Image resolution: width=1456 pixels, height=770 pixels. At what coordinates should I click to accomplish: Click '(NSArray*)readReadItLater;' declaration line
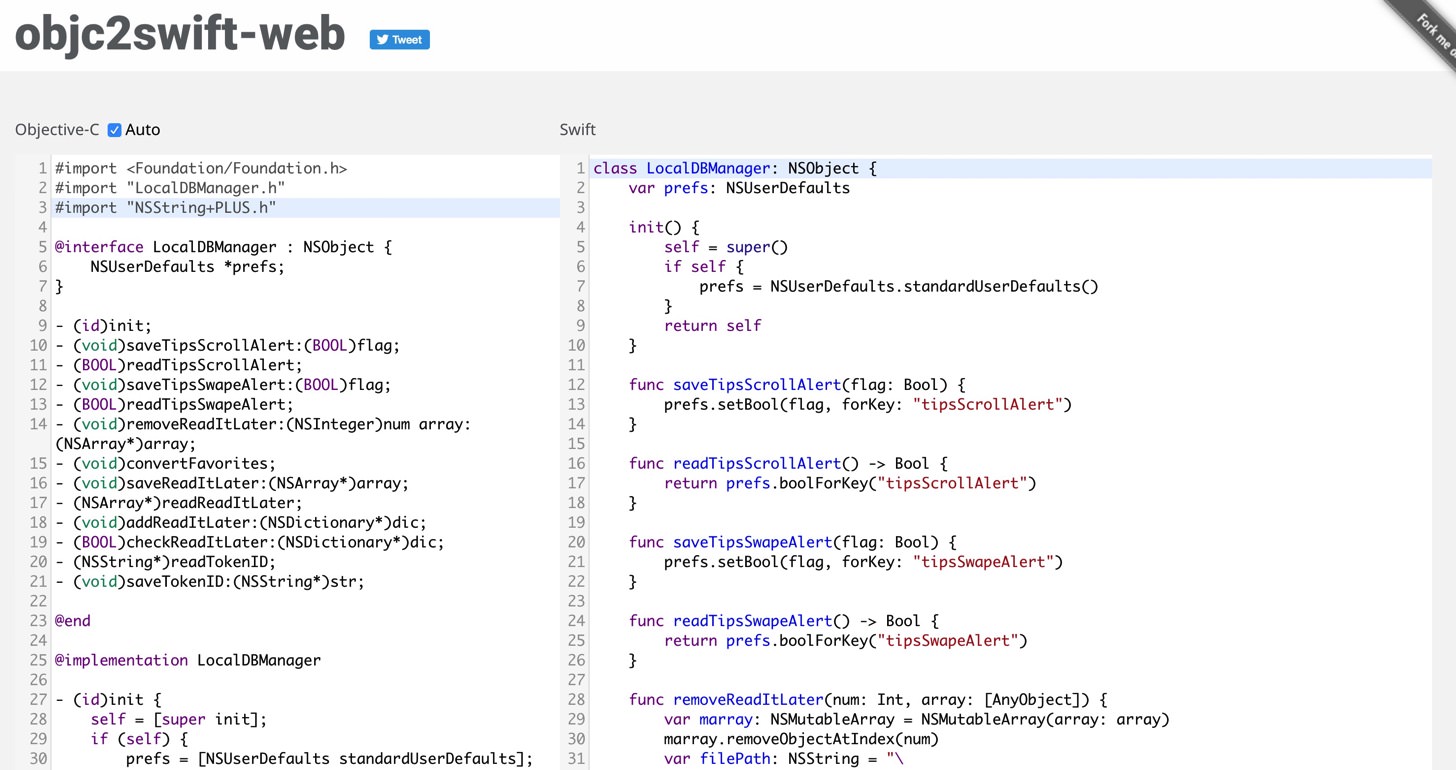tap(179, 503)
